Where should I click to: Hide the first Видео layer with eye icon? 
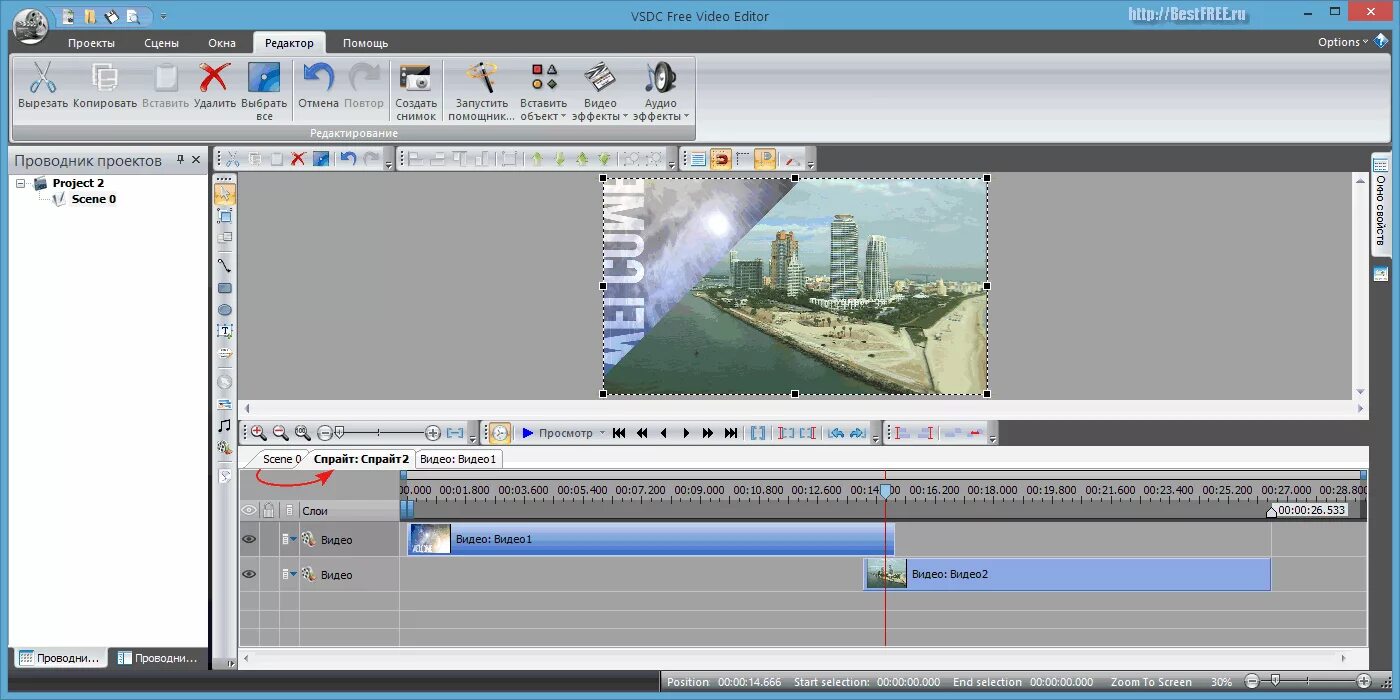249,539
